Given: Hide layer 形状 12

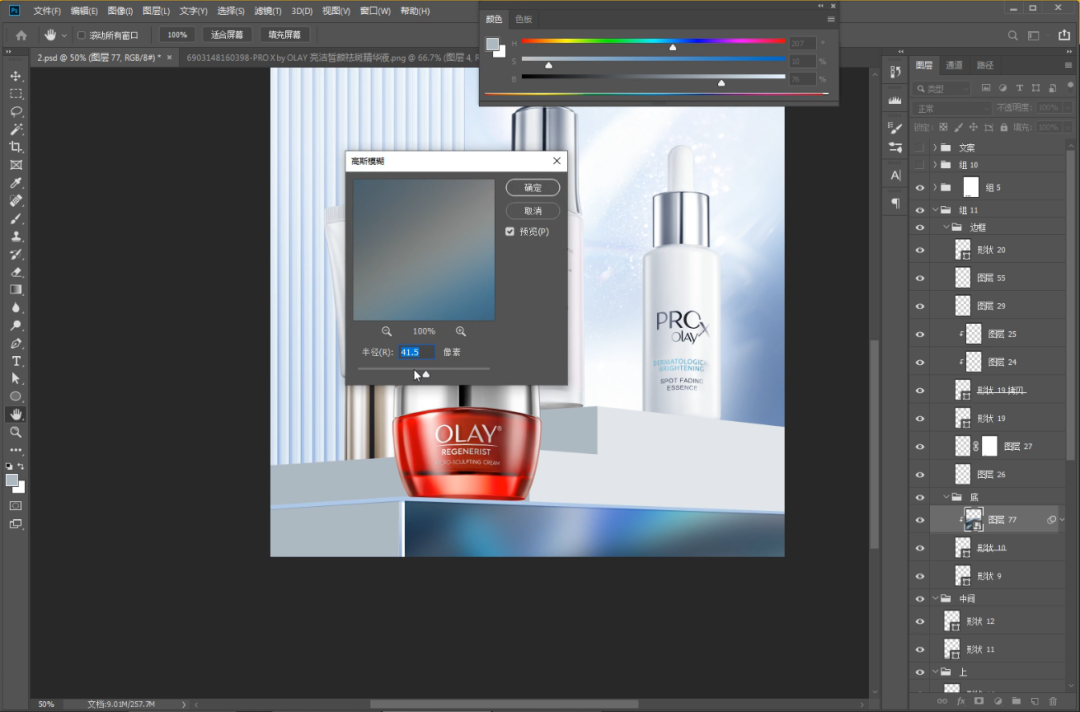Looking at the screenshot, I should pyautogui.click(x=920, y=622).
